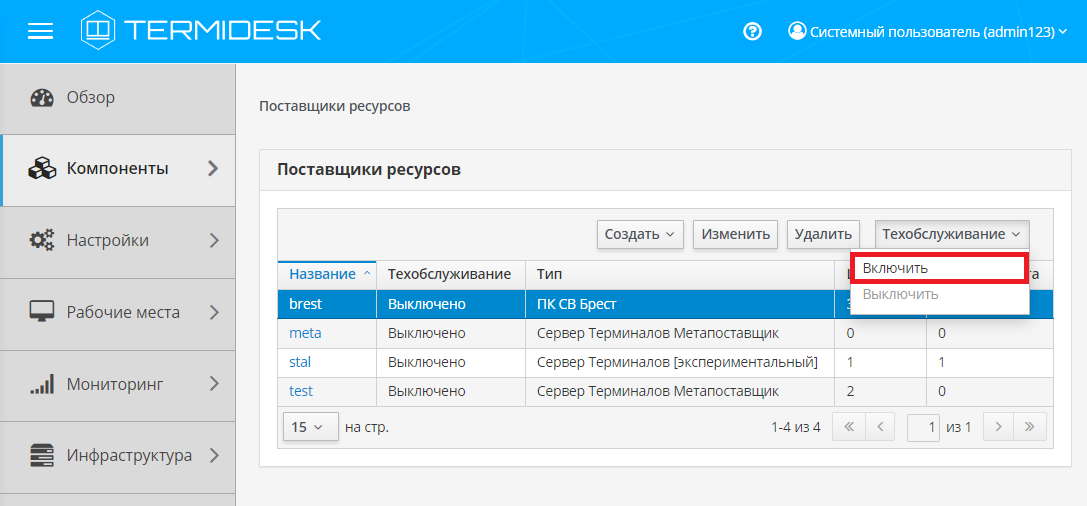
Task: Toggle the Техобслуживание dropdown menu
Action: click(x=951, y=234)
